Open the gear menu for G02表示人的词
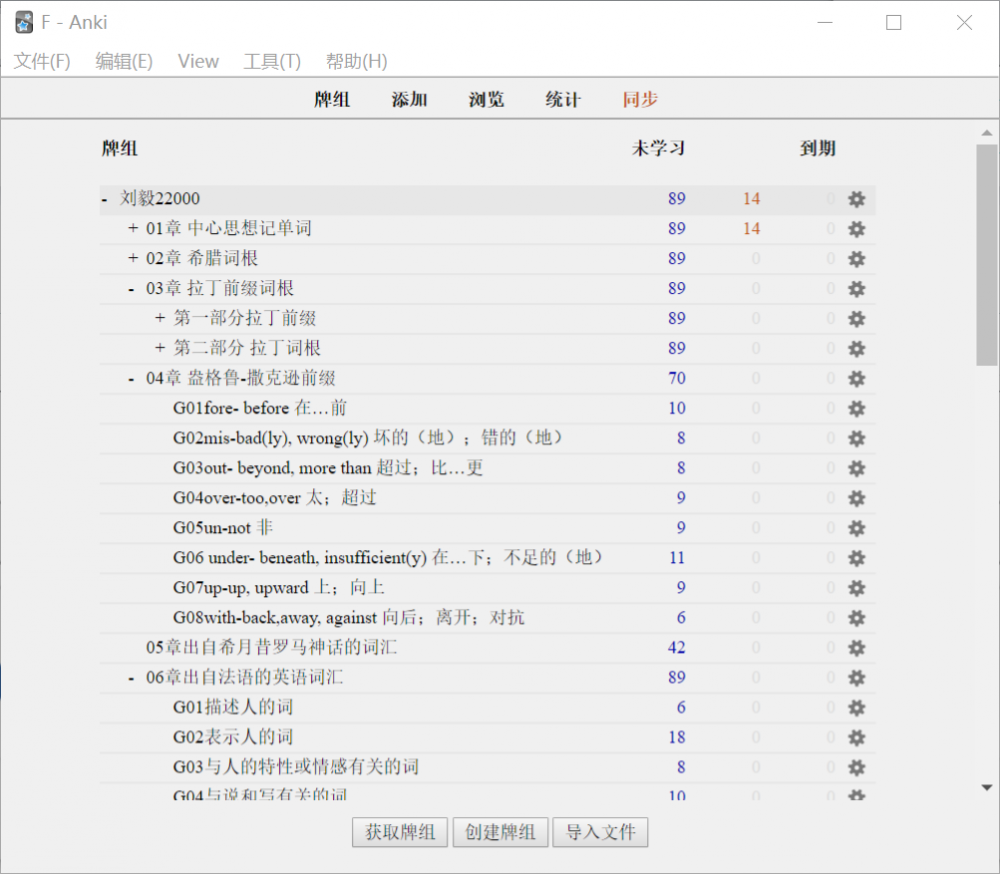The width and height of the screenshot is (1000, 874). point(857,738)
